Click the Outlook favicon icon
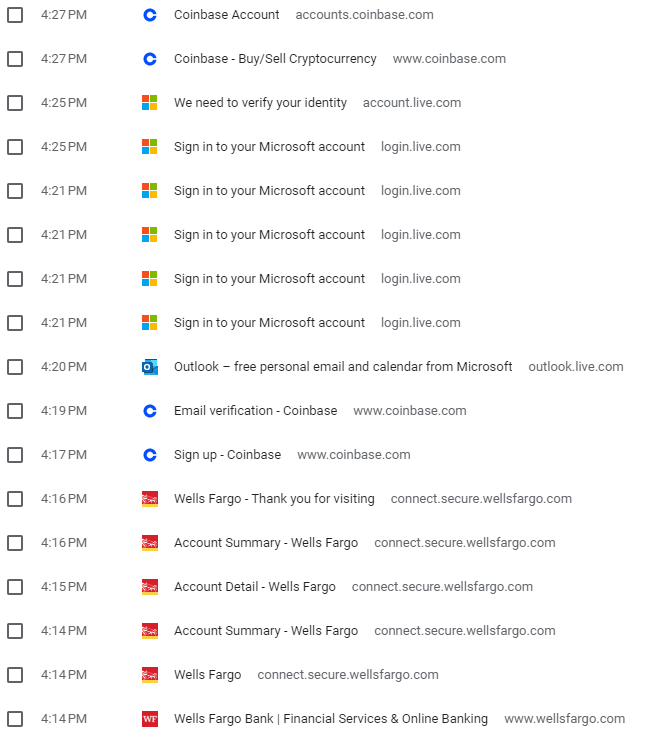The height and width of the screenshot is (737, 655). pos(150,367)
